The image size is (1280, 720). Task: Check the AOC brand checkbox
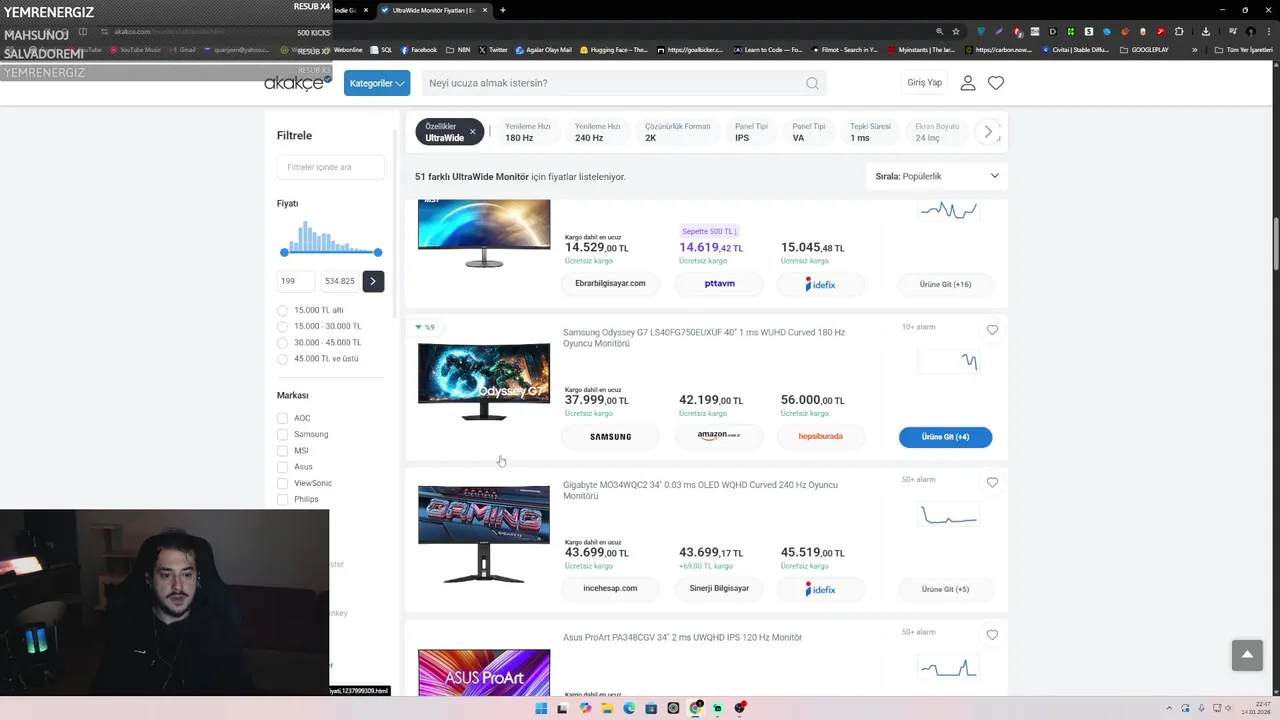pos(282,418)
